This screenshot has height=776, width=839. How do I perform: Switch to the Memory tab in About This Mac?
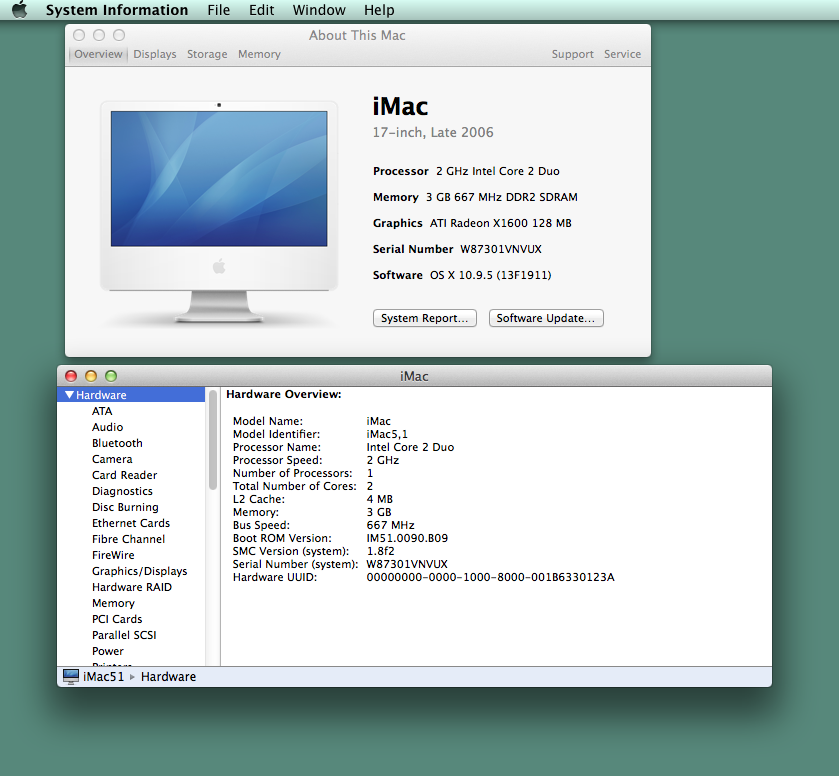[x=259, y=54]
